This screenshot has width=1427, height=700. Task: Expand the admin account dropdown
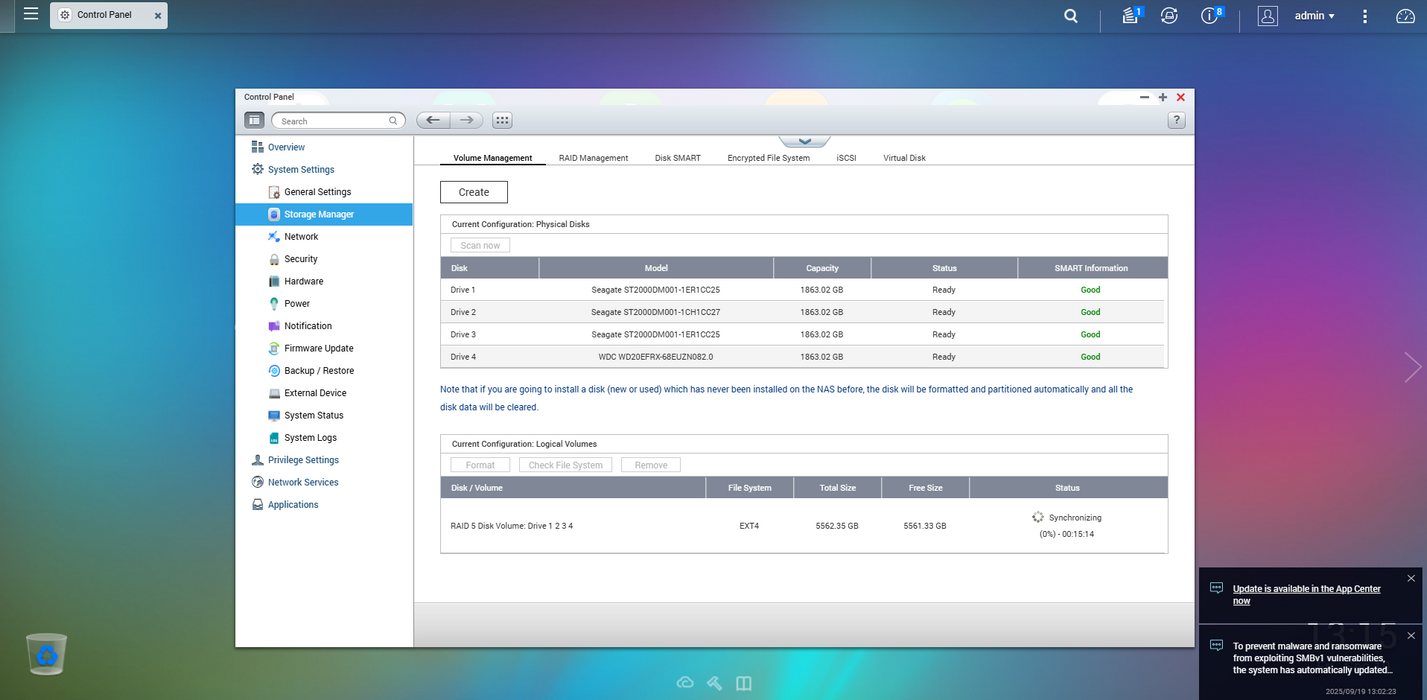coord(1314,16)
